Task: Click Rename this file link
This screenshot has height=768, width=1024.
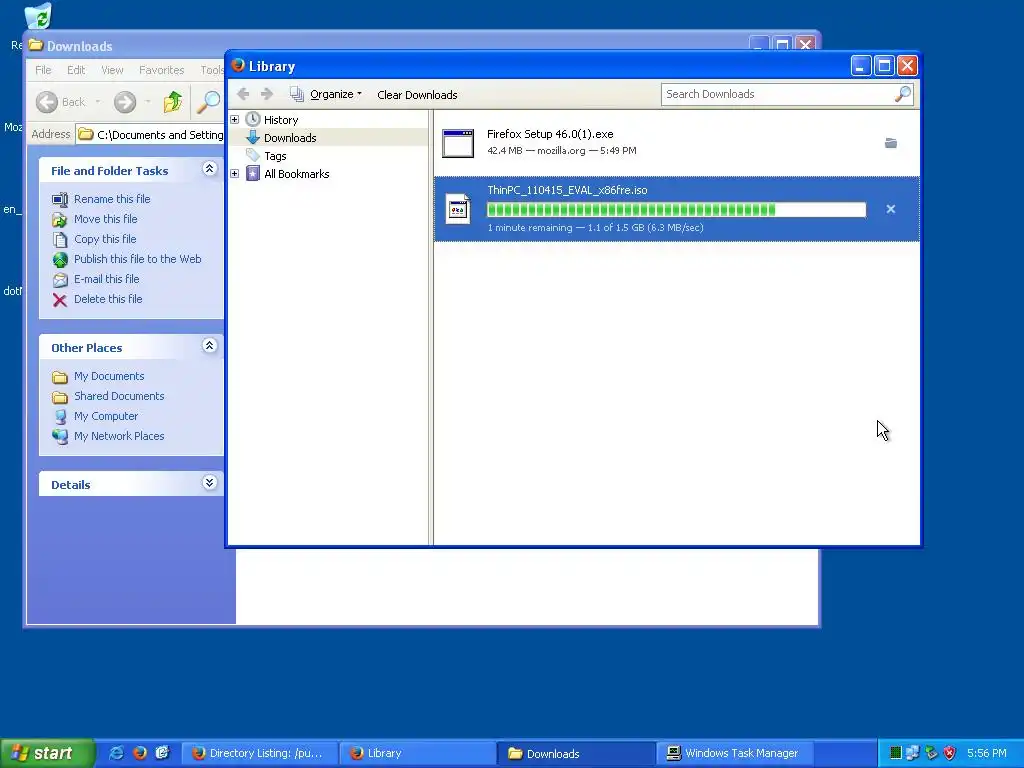Action: pyautogui.click(x=112, y=199)
